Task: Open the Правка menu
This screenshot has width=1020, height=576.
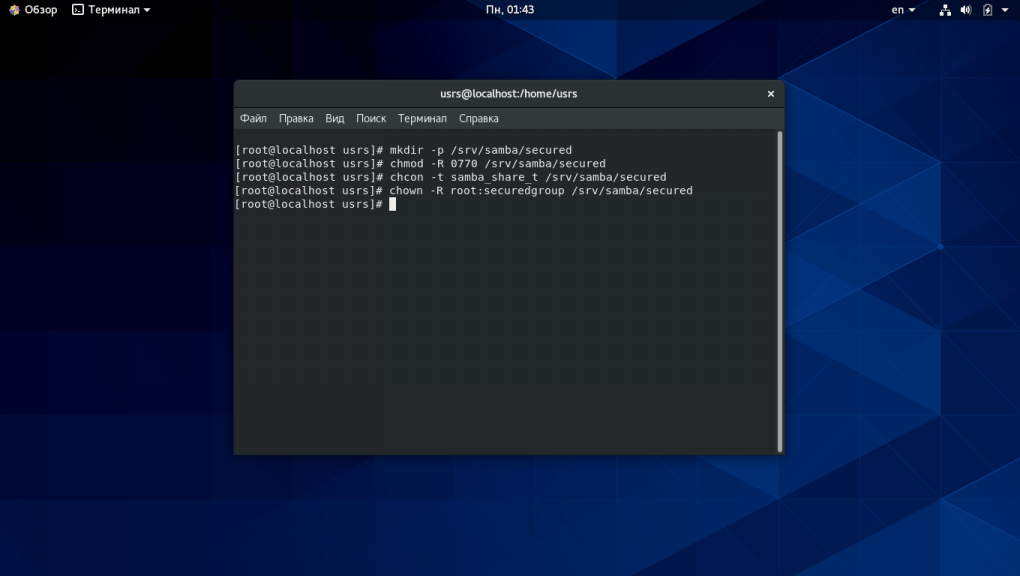Action: (x=296, y=118)
